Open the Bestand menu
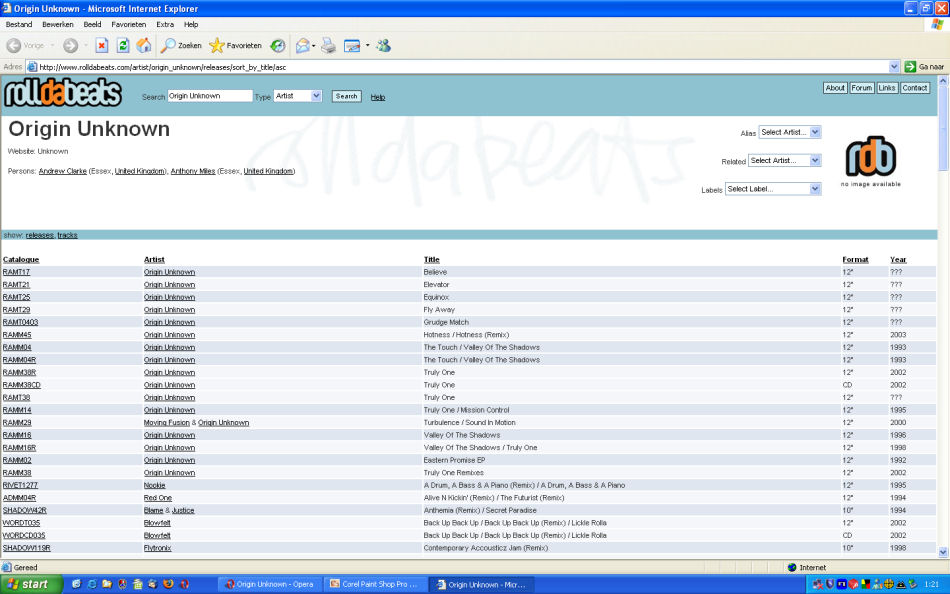This screenshot has width=950, height=594. coord(19,24)
